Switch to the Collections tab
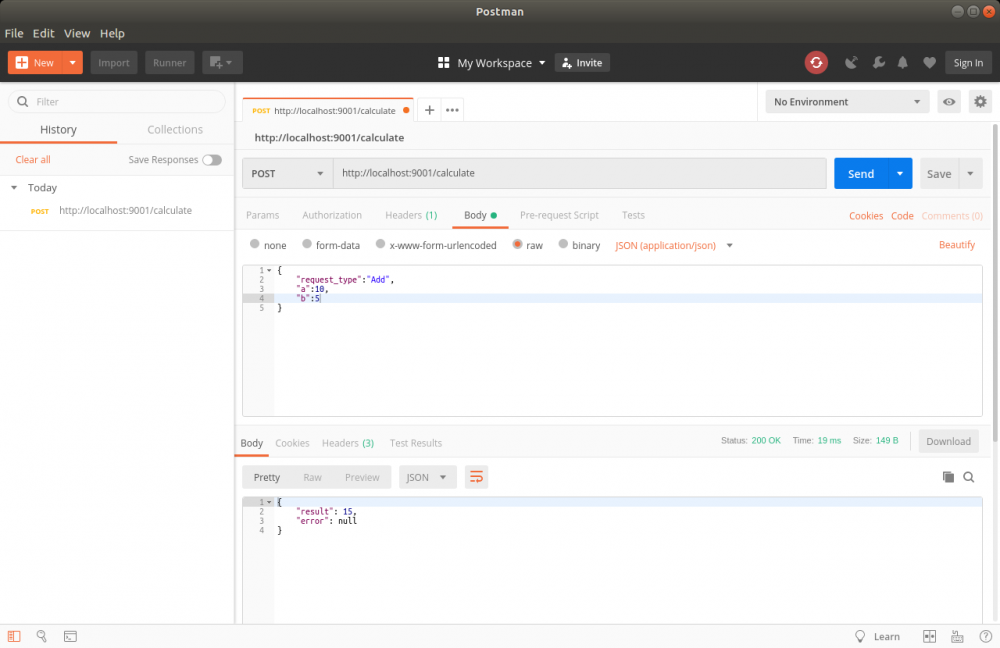The width and height of the screenshot is (1000, 648). pos(175,129)
